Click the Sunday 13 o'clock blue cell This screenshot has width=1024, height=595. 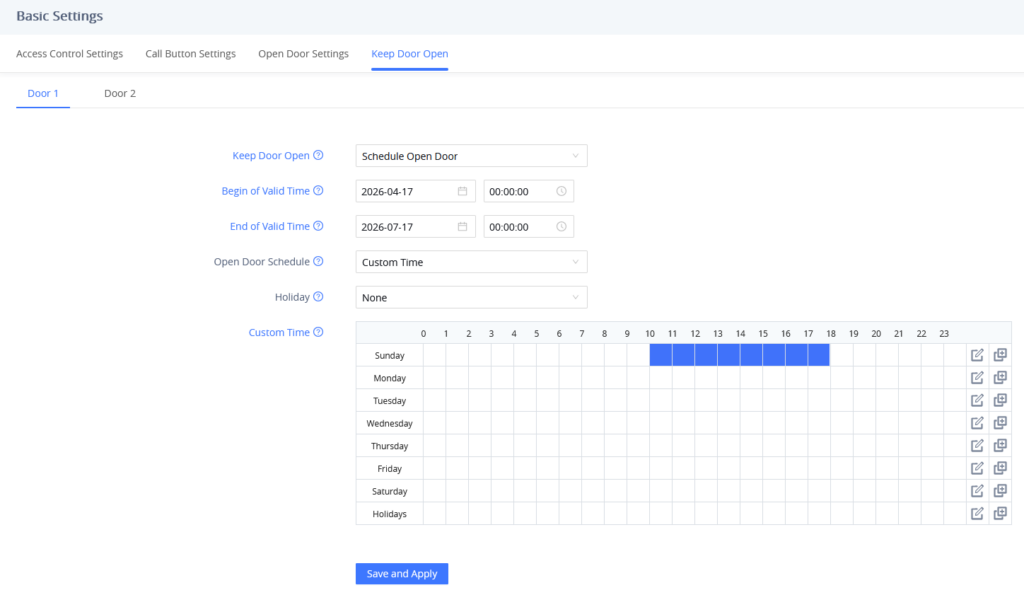point(729,355)
